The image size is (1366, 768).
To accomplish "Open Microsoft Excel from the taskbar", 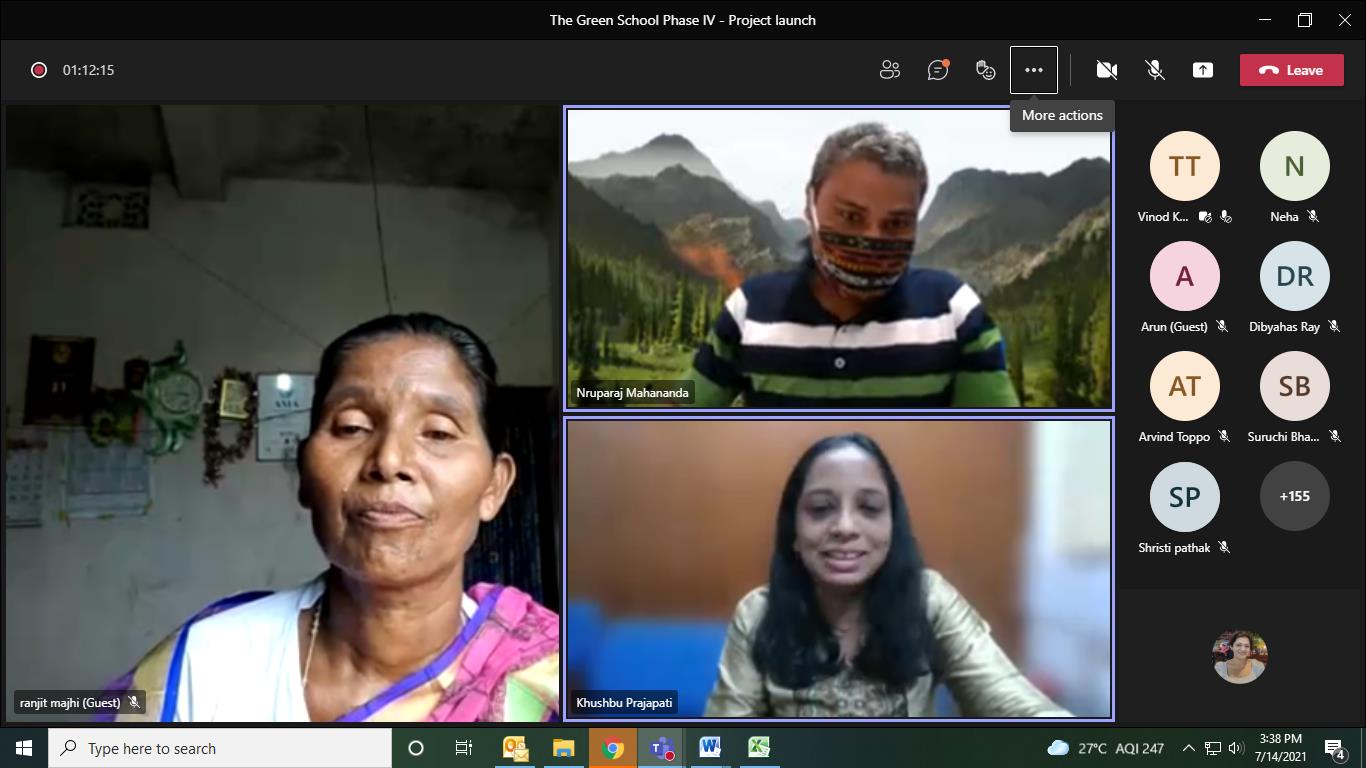I will coord(759,748).
